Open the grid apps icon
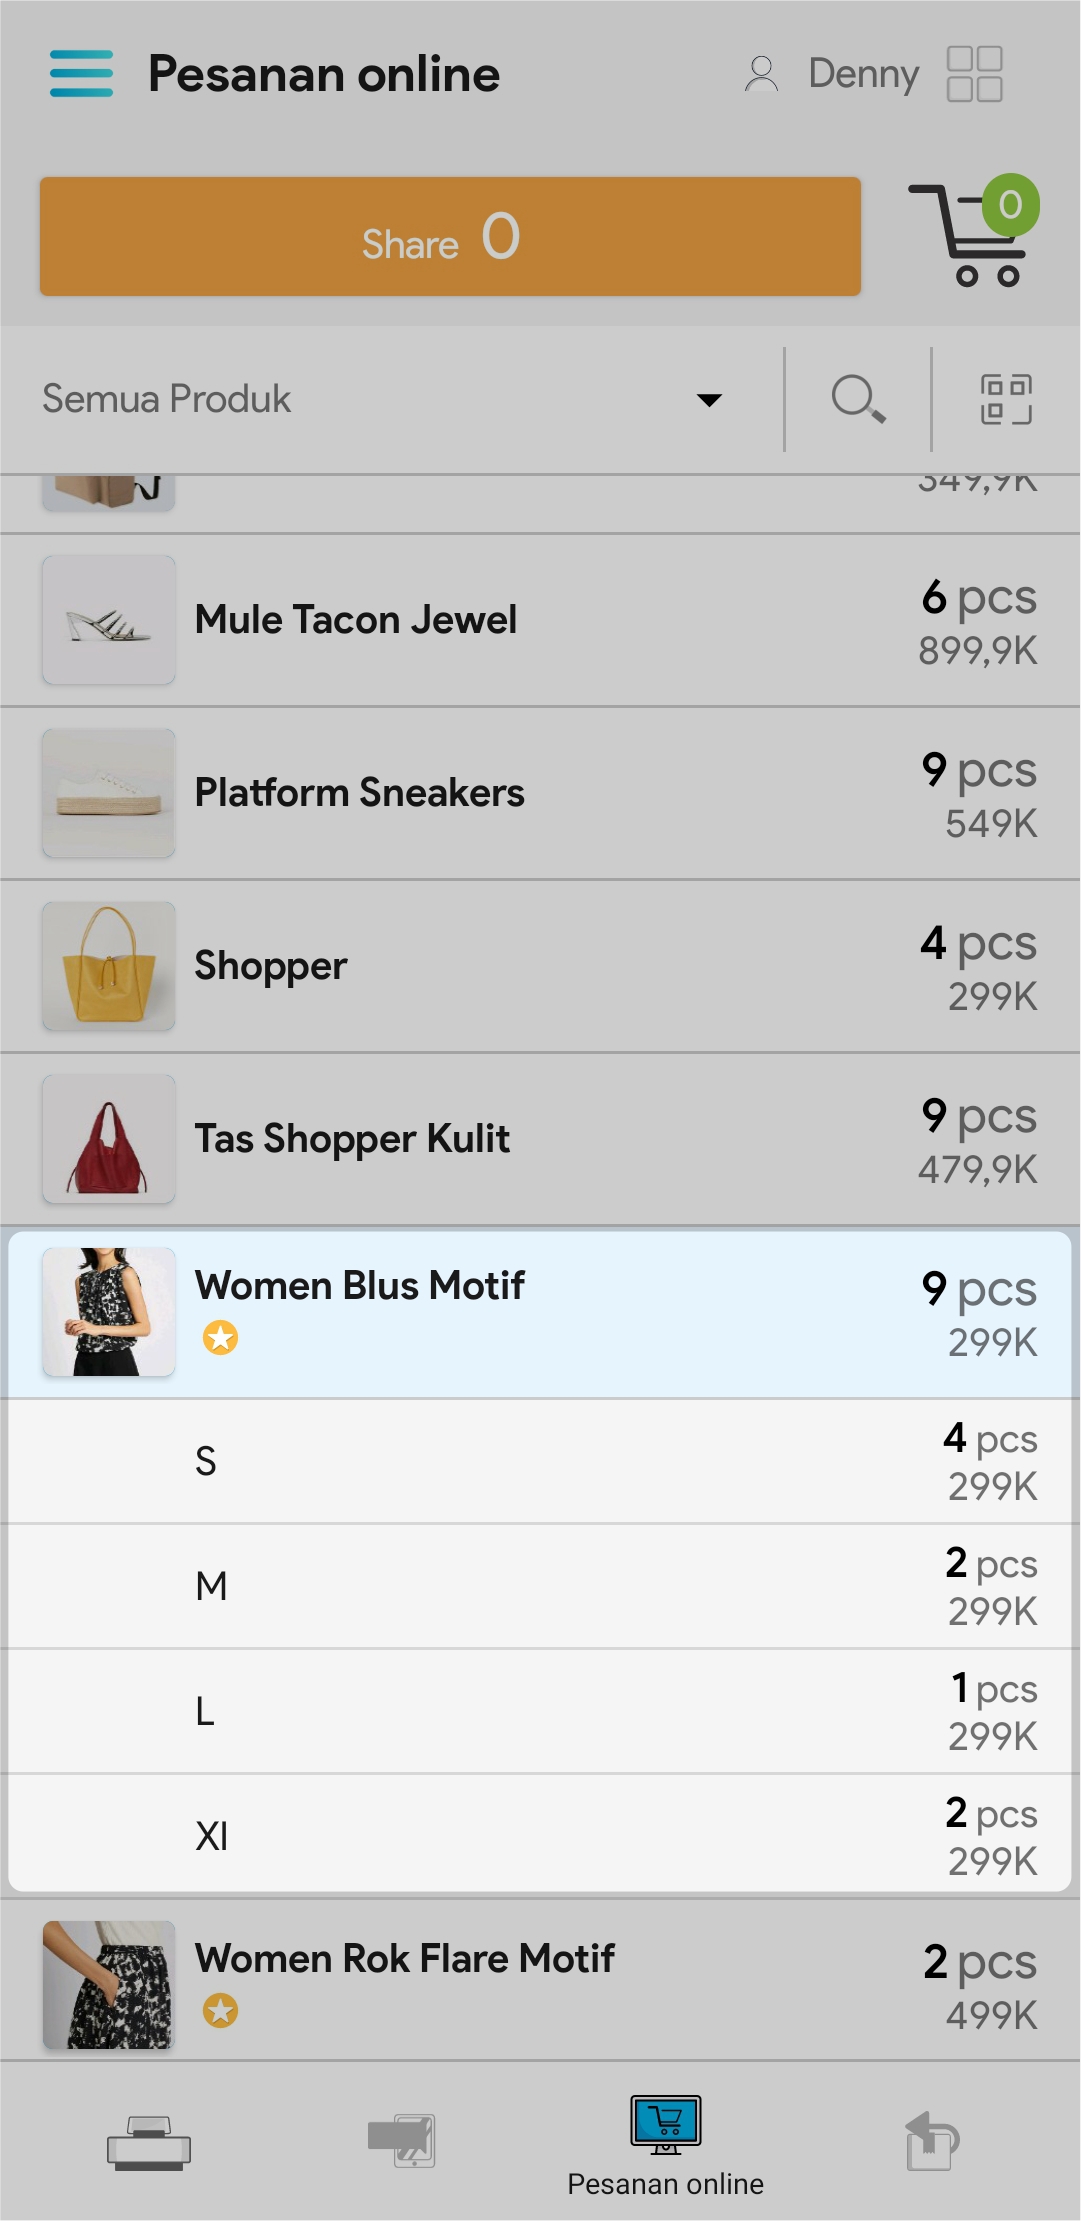 pos(974,74)
